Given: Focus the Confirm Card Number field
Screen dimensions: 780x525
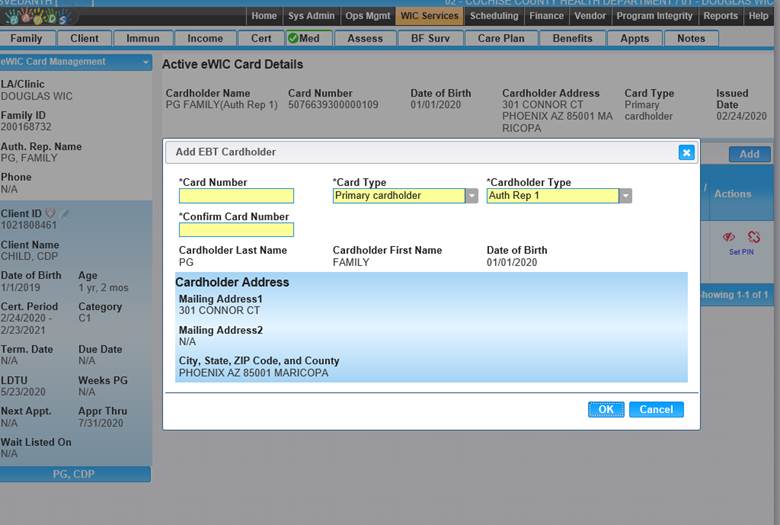Looking at the screenshot, I should (236, 230).
